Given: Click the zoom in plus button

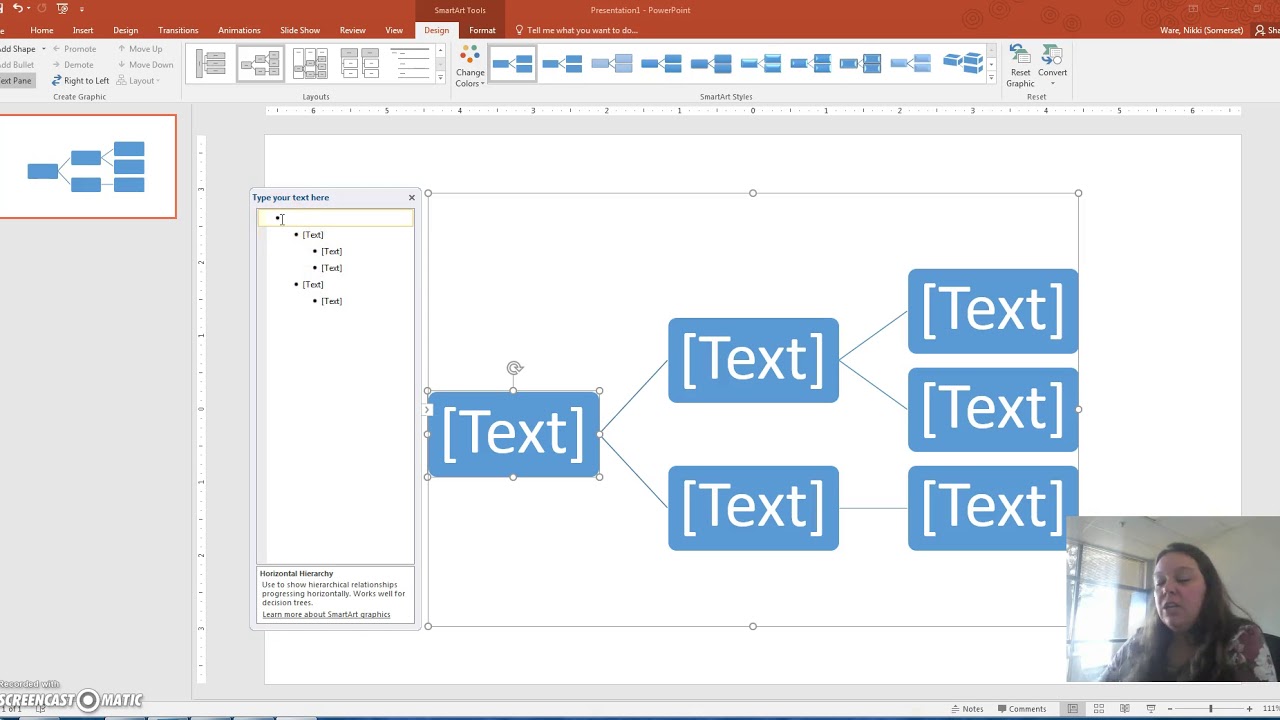Looking at the screenshot, I should point(1249,709).
